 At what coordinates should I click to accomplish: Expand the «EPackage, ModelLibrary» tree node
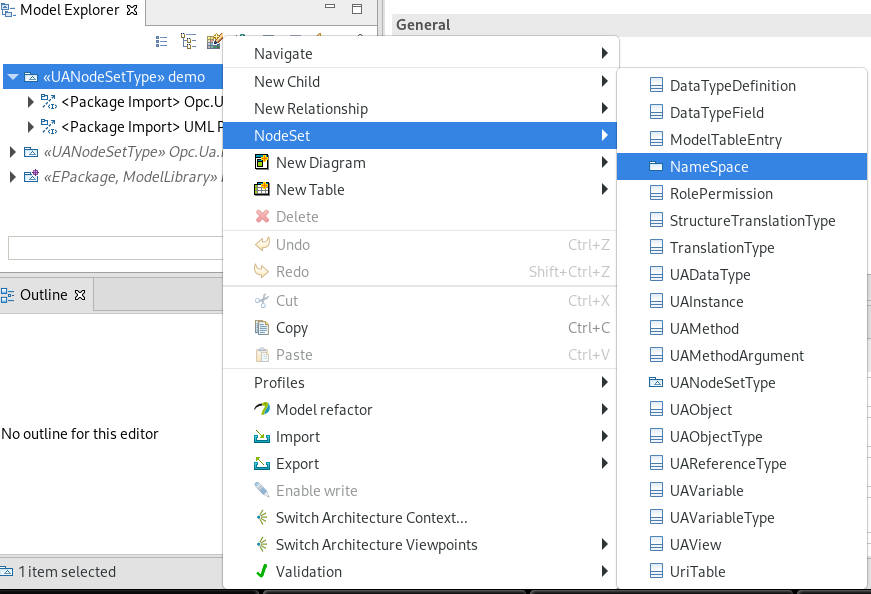(x=12, y=177)
